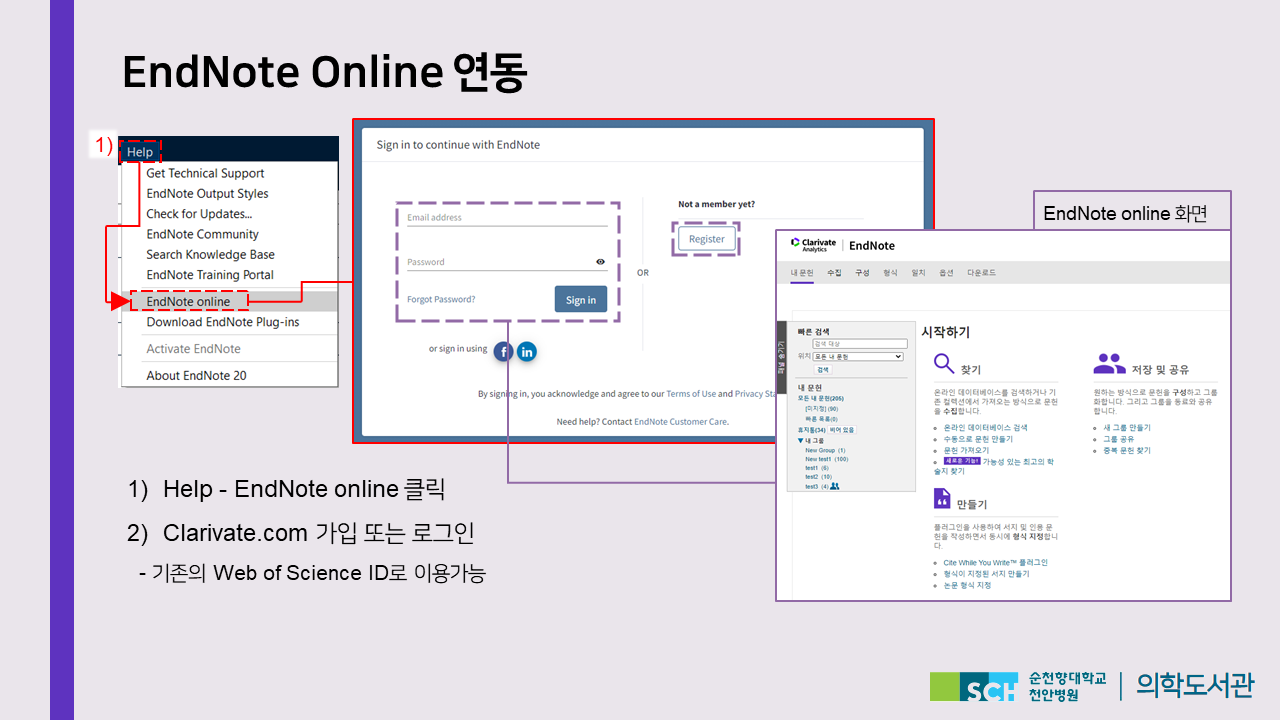Switch to the 구성 tab
1280x720 pixels.
pyautogui.click(x=862, y=273)
